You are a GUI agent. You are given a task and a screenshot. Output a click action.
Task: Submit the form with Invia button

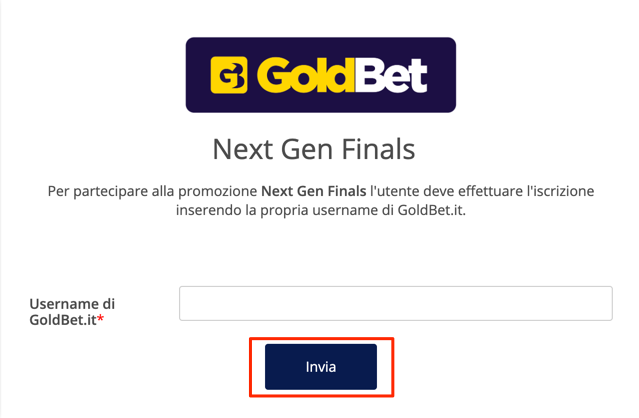point(321,367)
